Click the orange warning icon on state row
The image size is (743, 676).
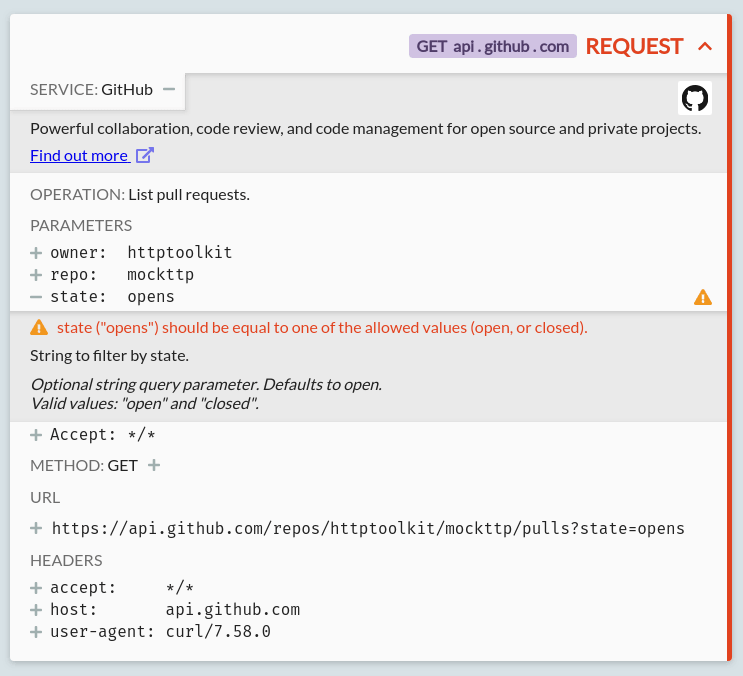tap(703, 297)
